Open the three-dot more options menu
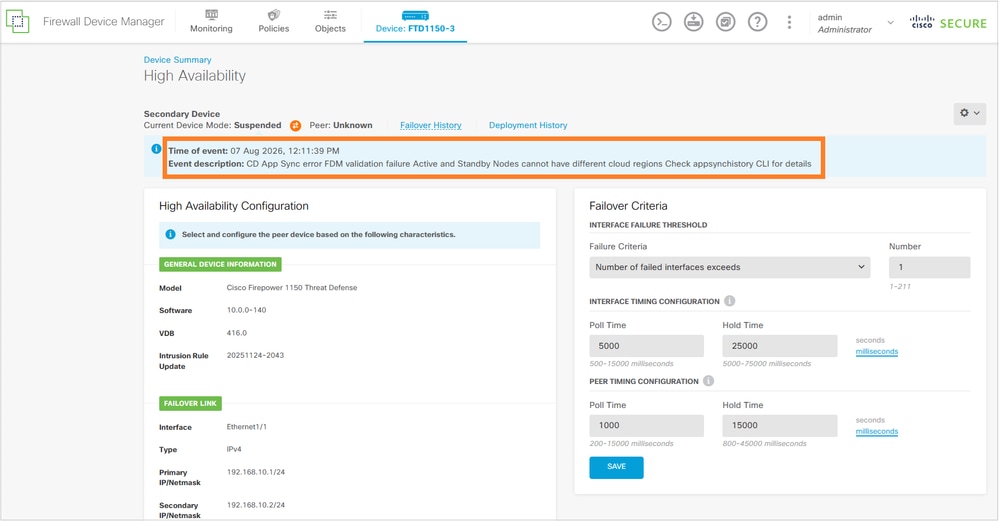The height and width of the screenshot is (521, 999). tap(789, 22)
